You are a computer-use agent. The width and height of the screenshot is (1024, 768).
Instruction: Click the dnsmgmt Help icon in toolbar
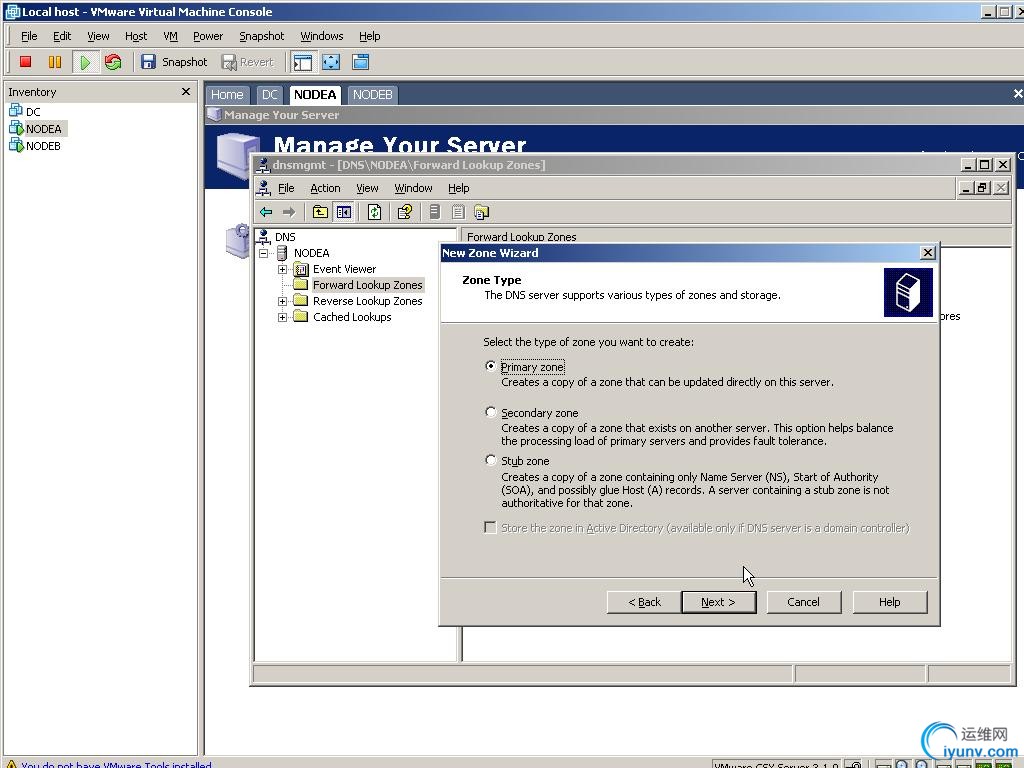405,212
